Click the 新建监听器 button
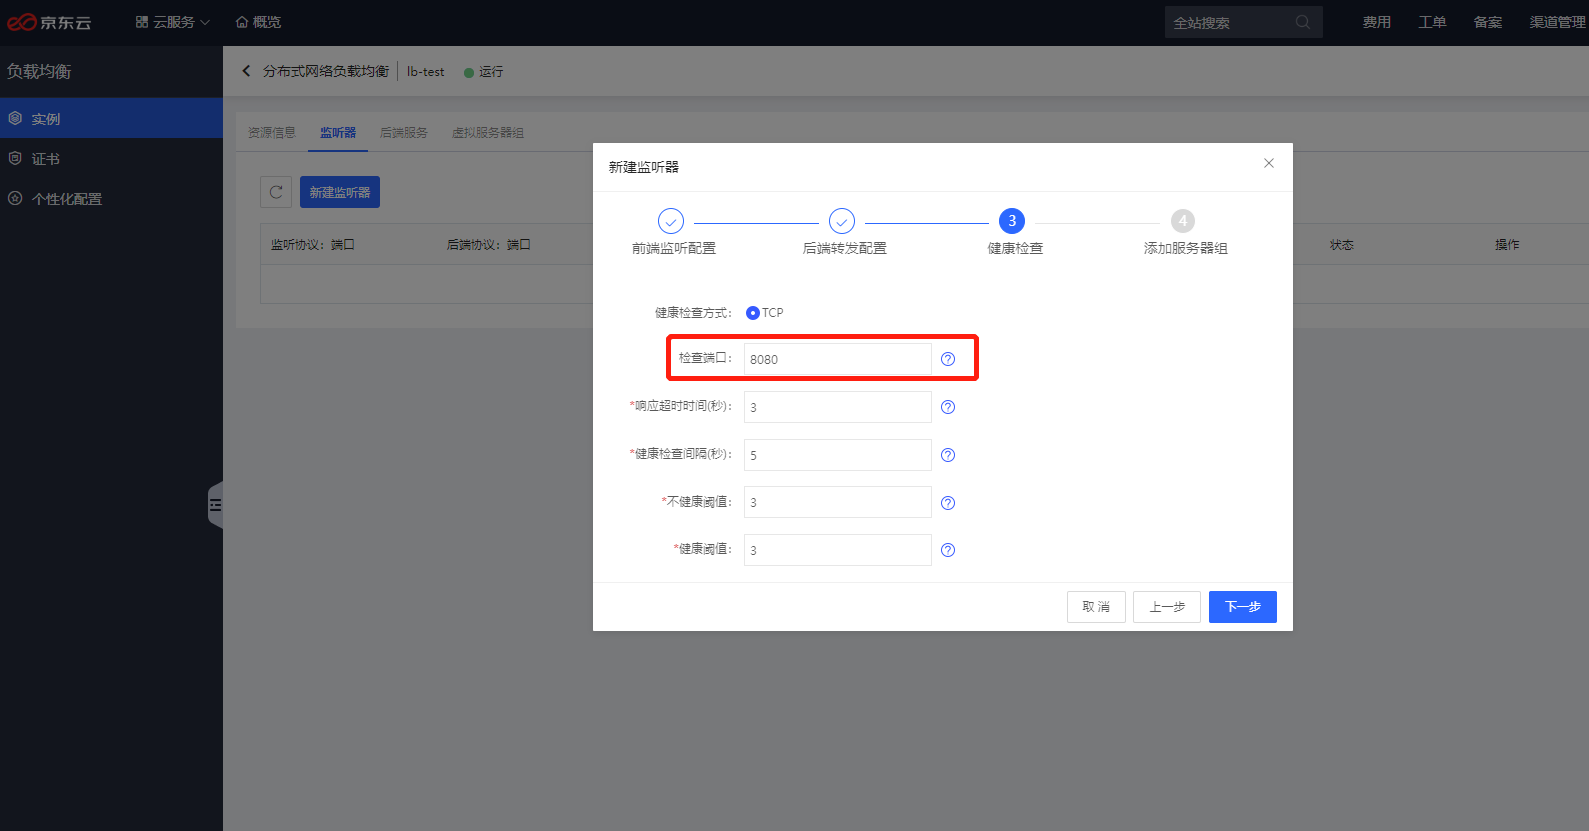This screenshot has height=831, width=1589. click(340, 192)
